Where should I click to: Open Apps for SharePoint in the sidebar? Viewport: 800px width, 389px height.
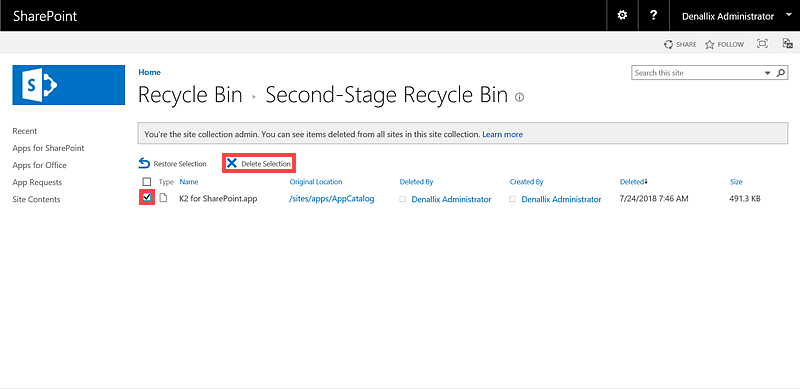point(48,148)
